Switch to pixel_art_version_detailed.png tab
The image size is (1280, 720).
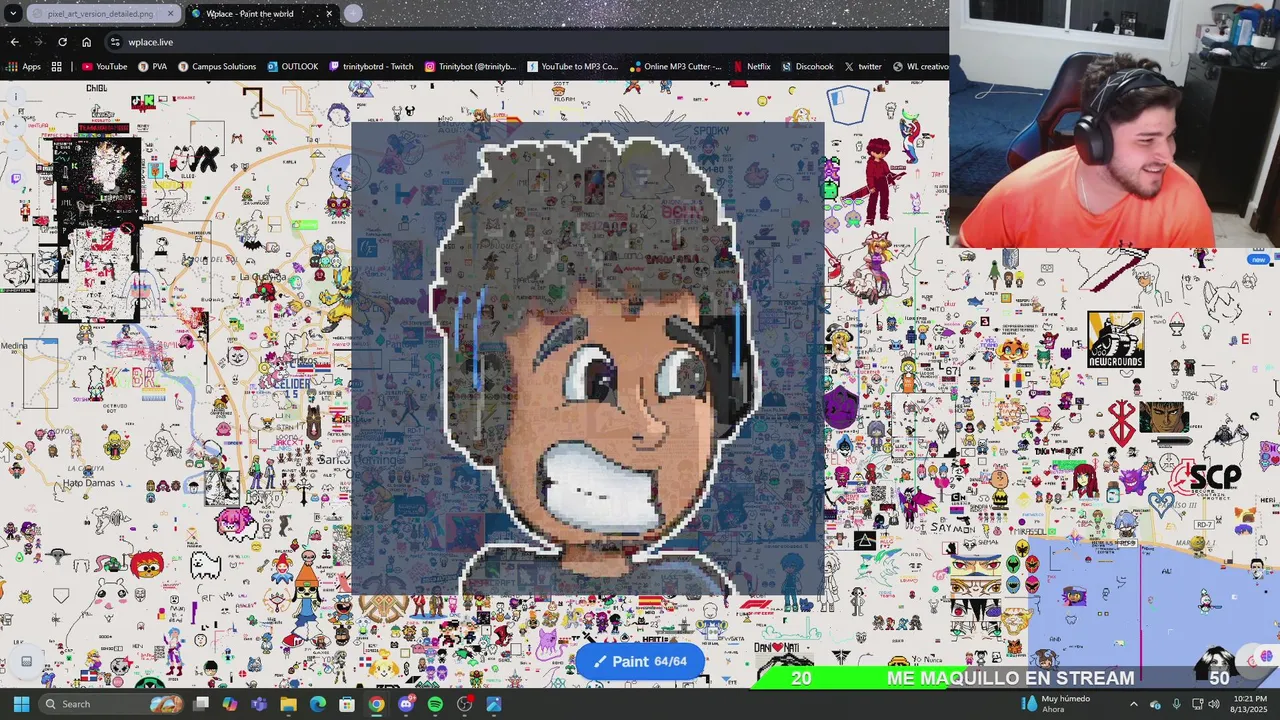coord(99,14)
